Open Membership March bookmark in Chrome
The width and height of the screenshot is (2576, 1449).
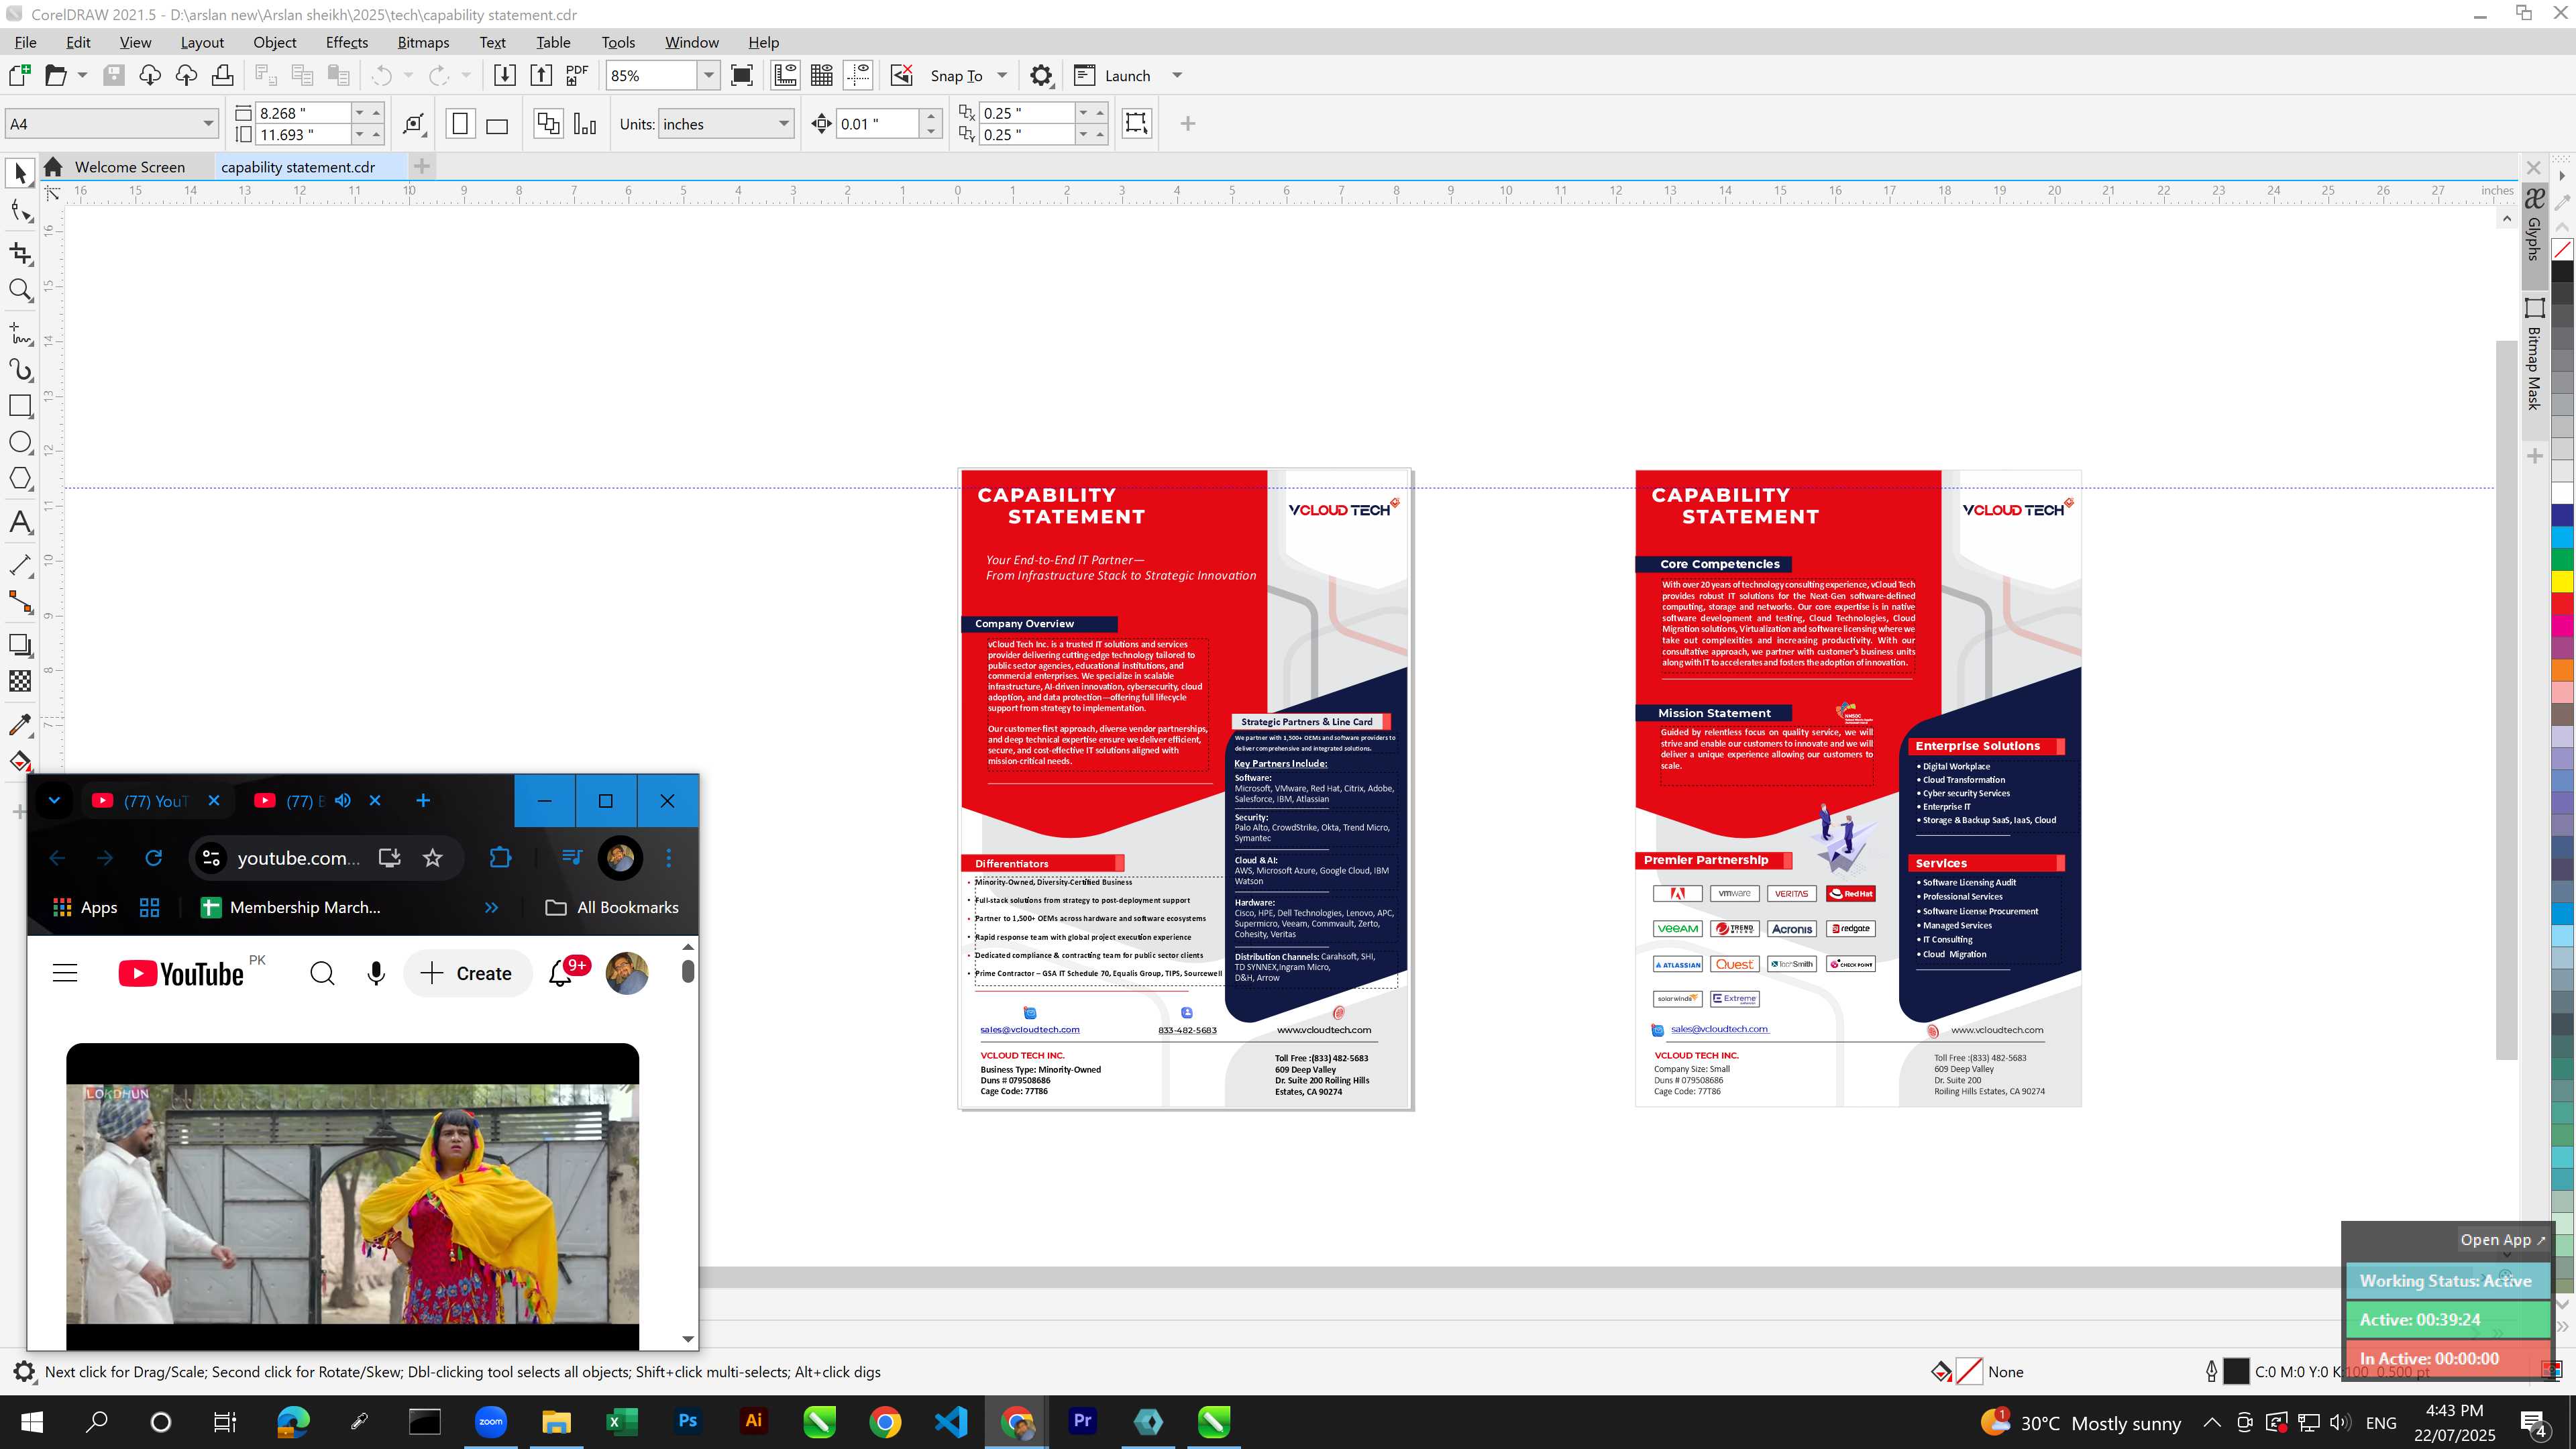pyautogui.click(x=290, y=908)
